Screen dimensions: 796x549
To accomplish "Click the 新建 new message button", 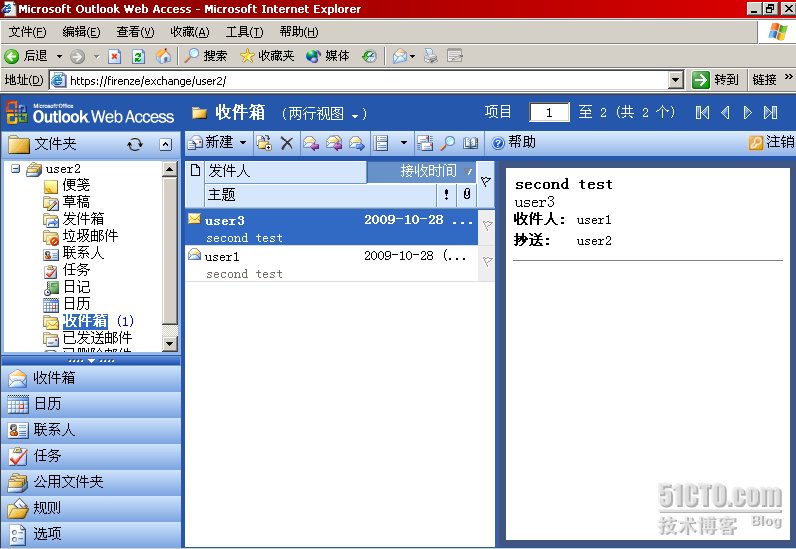I will click(x=211, y=143).
